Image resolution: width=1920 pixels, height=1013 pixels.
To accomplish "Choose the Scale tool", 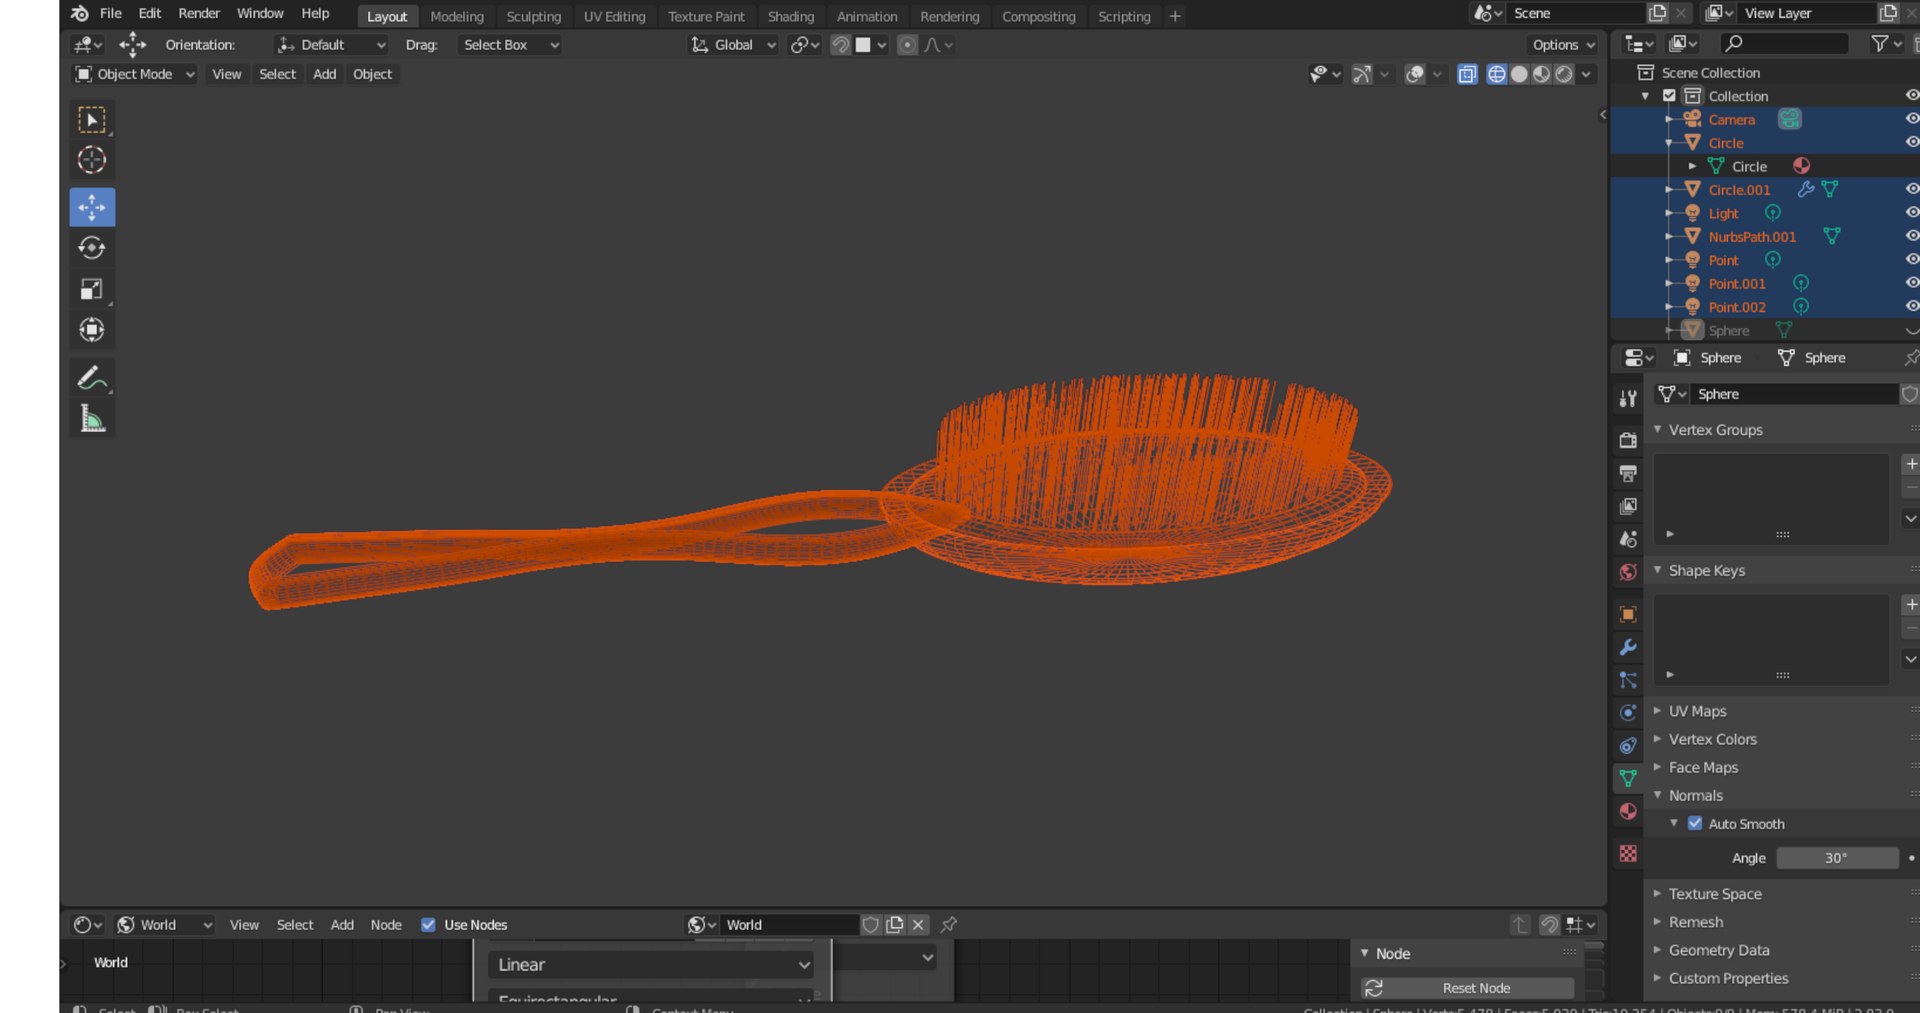I will click(92, 289).
